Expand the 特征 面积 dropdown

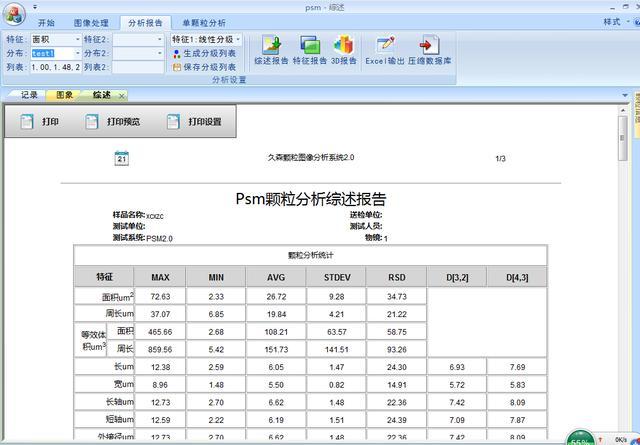(78, 40)
